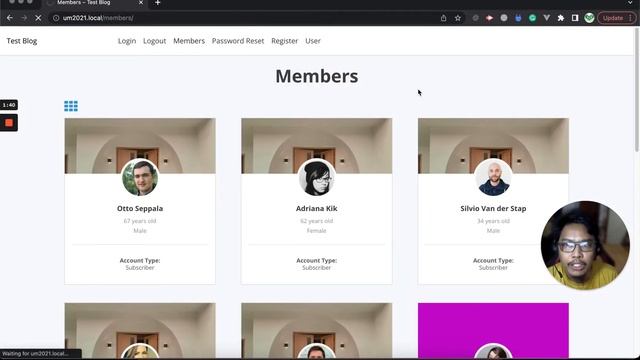
Task: Go to Test Blog home link
Action: [22, 41]
